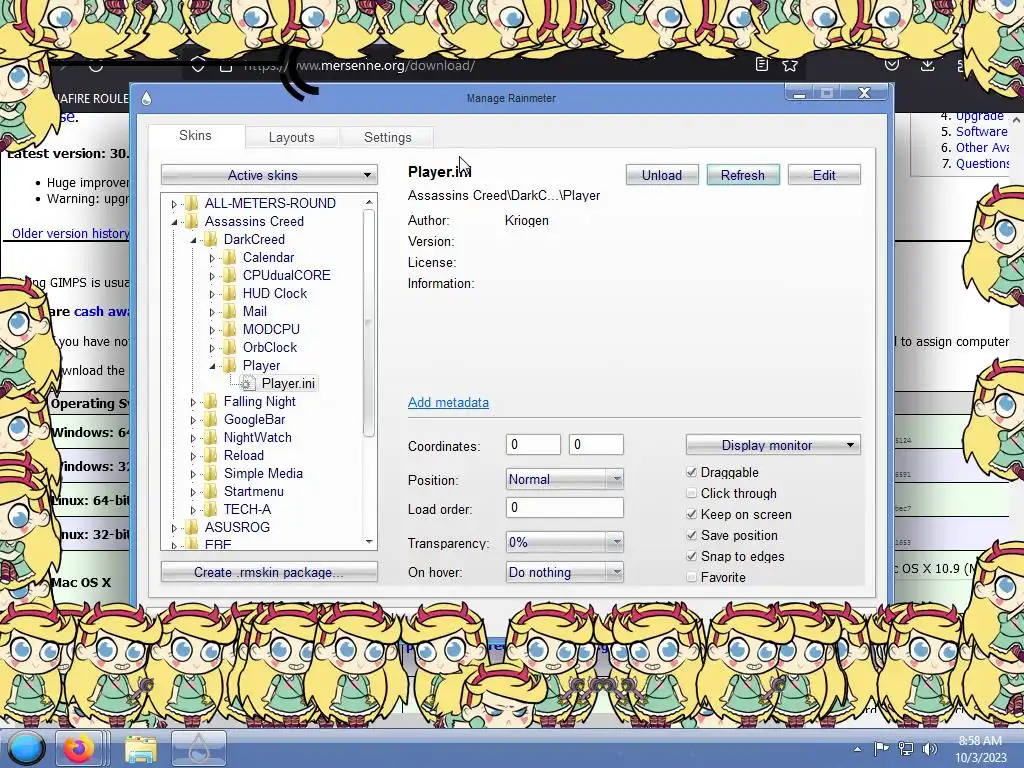This screenshot has width=1024, height=768.
Task: Select the OrbClock tree item
Action: 270,347
